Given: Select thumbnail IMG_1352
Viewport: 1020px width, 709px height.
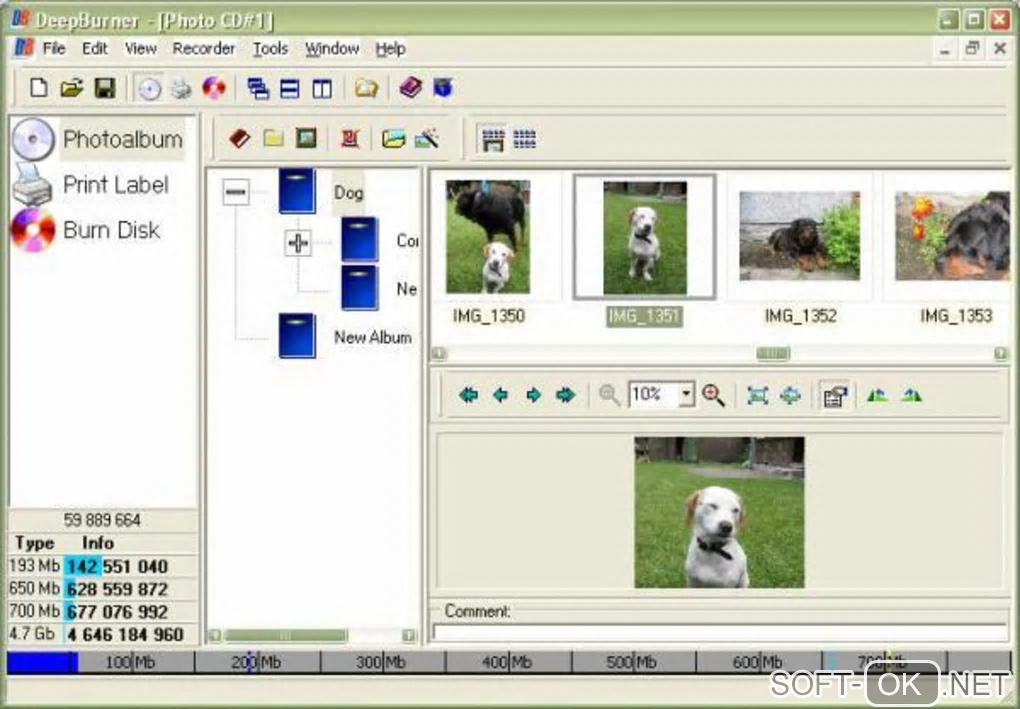Looking at the screenshot, I should [799, 235].
